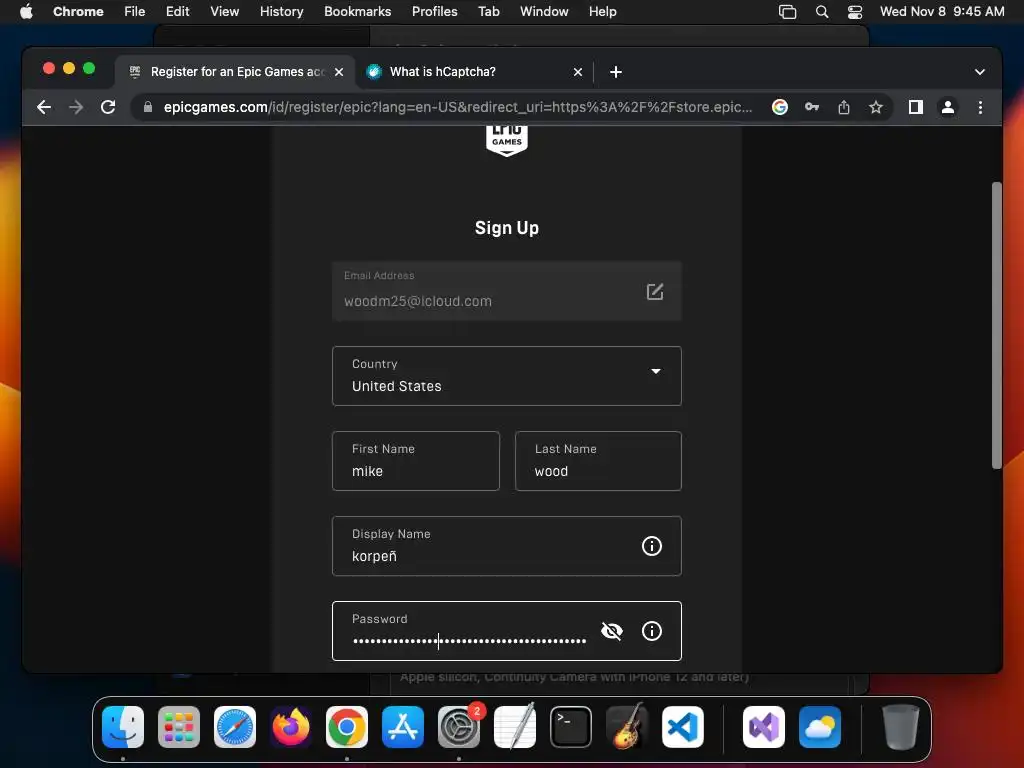
Task: Click the address bar URL
Action: pos(458,107)
